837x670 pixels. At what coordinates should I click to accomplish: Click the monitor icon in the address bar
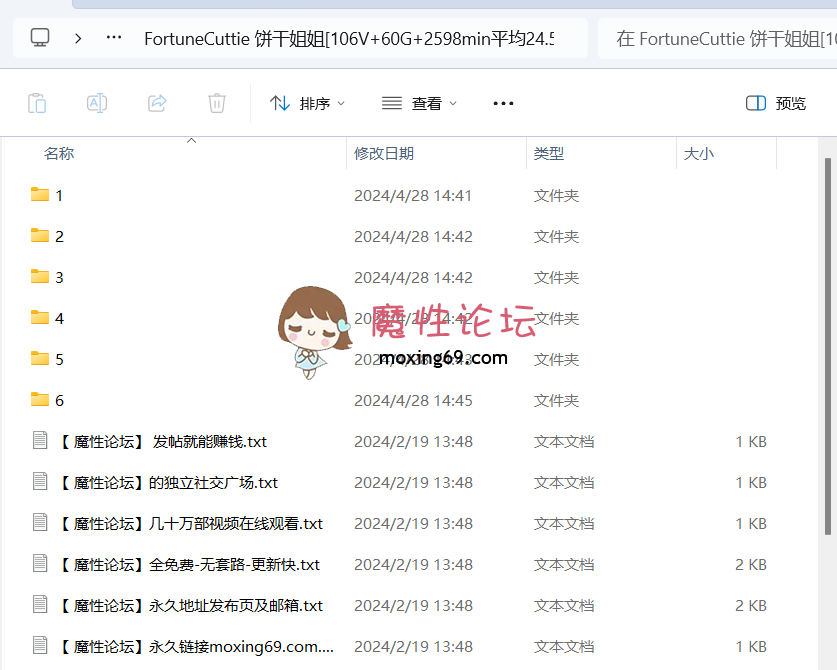pyautogui.click(x=39, y=38)
